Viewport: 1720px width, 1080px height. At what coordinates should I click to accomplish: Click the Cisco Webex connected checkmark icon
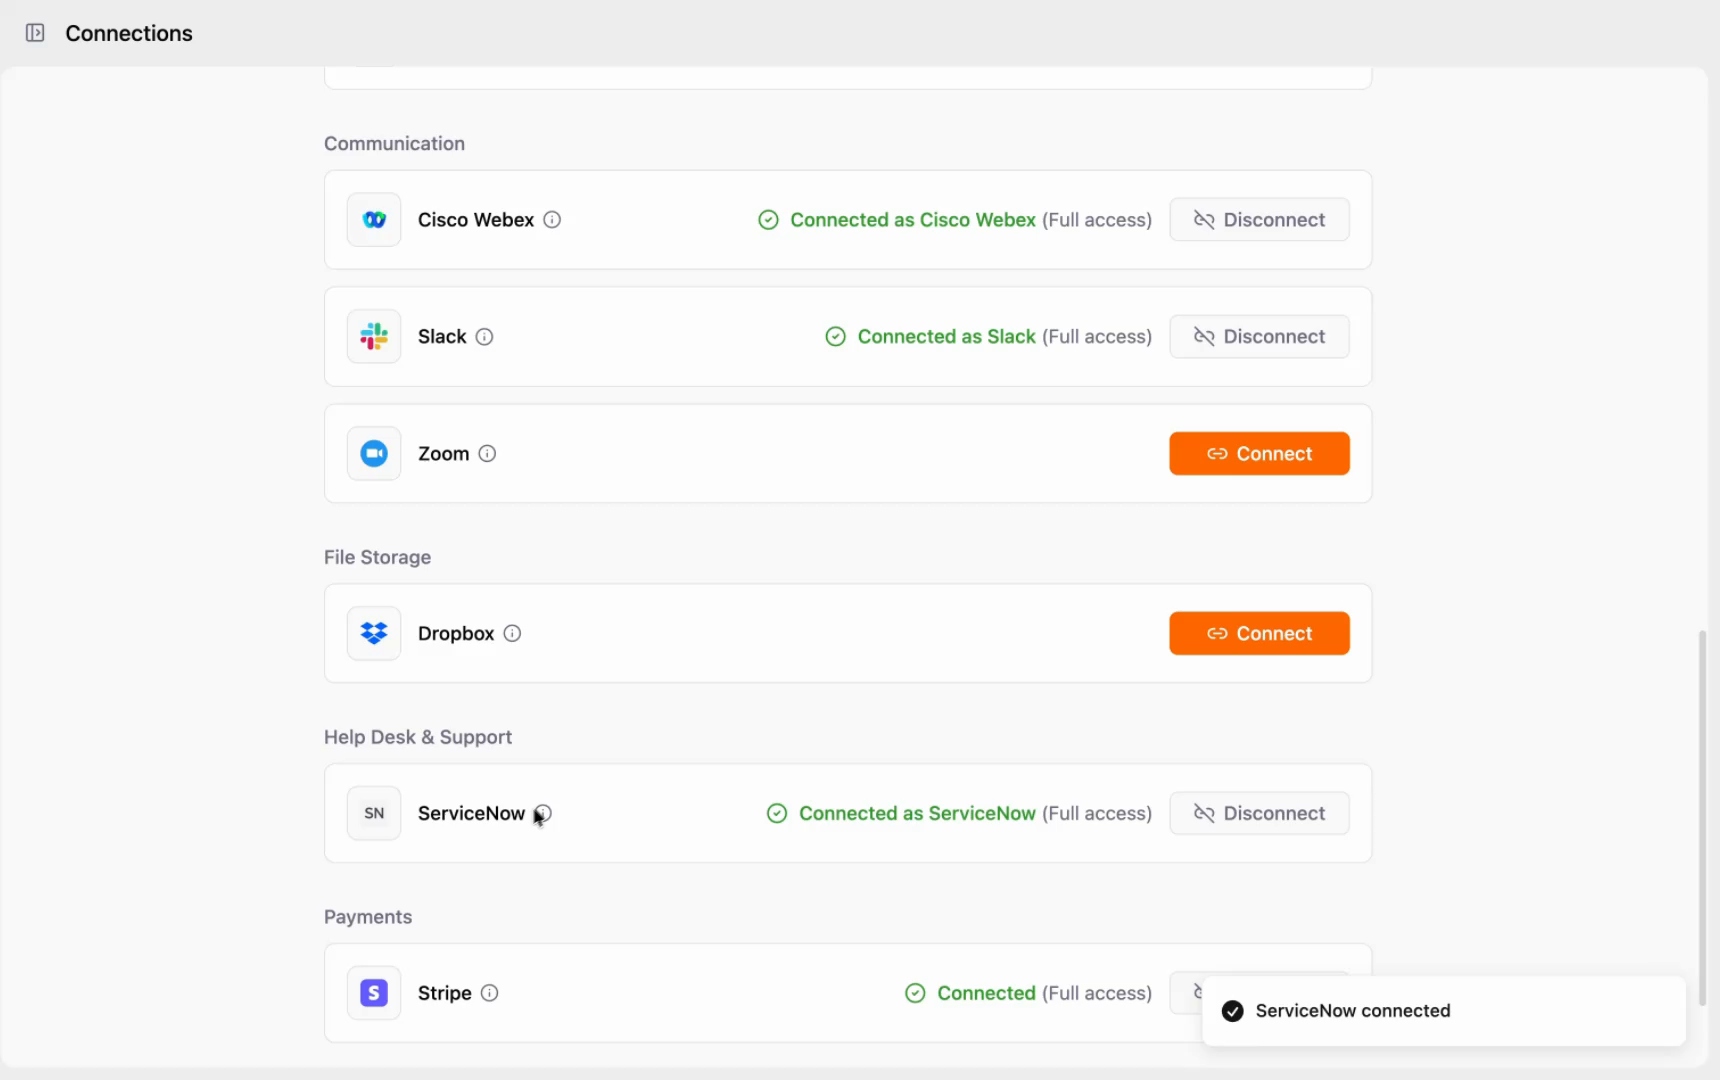[x=768, y=220]
